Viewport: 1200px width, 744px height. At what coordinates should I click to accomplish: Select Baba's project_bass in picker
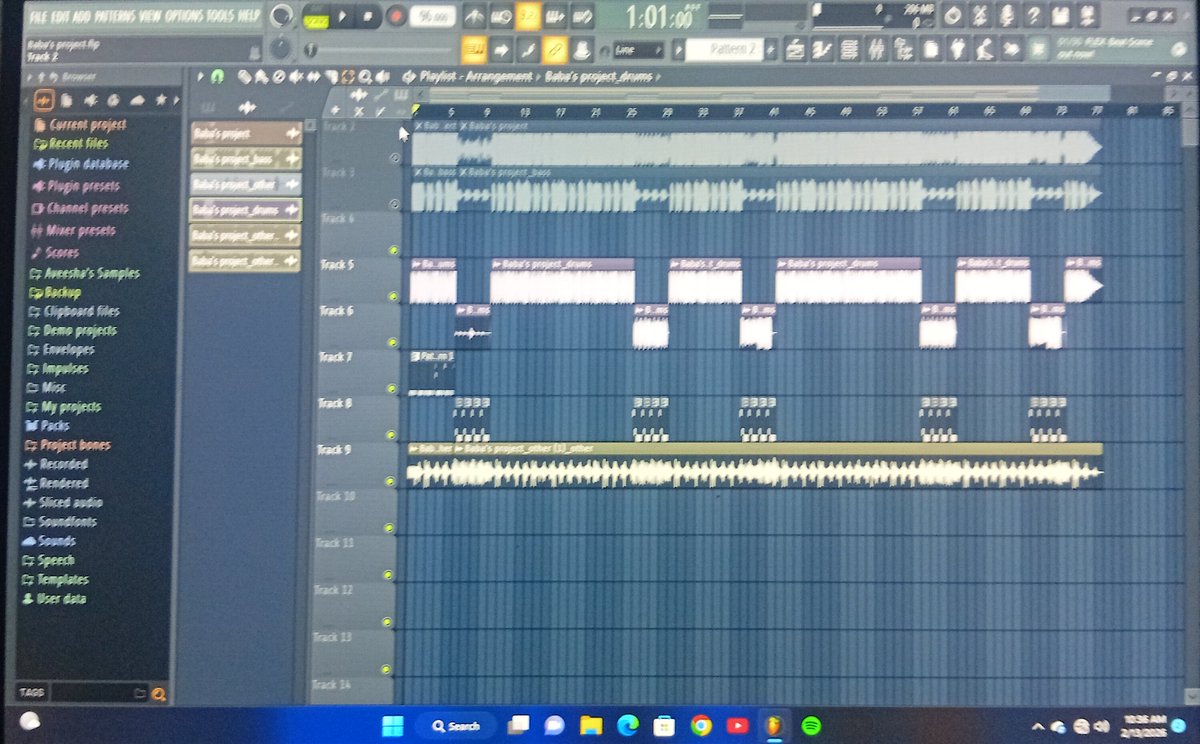[x=245, y=158]
